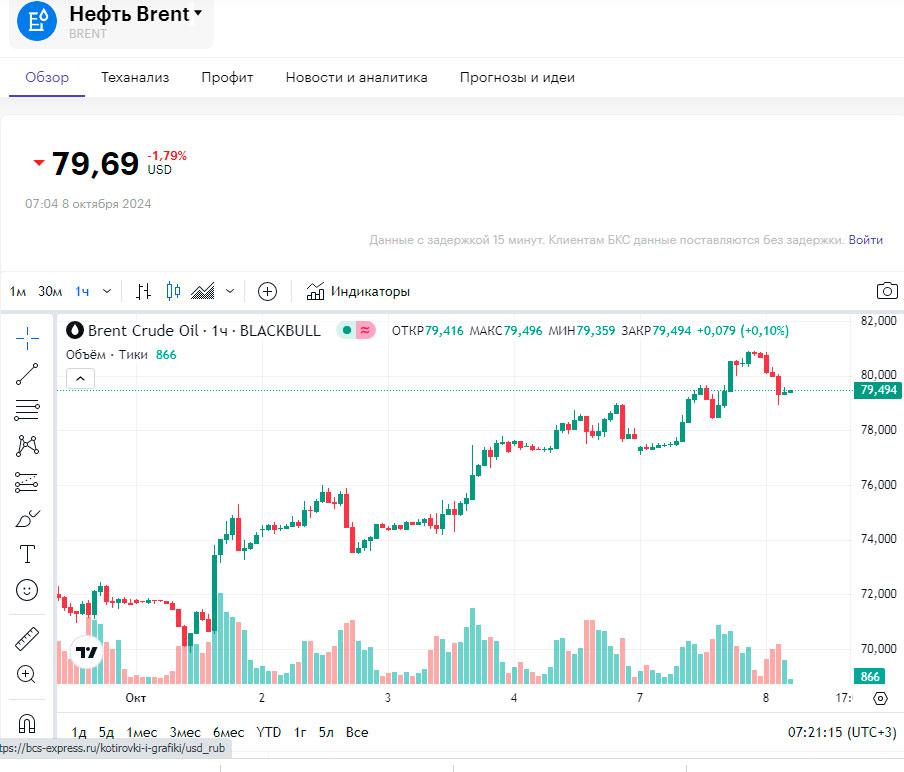The width and height of the screenshot is (904, 772).
Task: Set chart range to 3мес
Action: [x=185, y=732]
